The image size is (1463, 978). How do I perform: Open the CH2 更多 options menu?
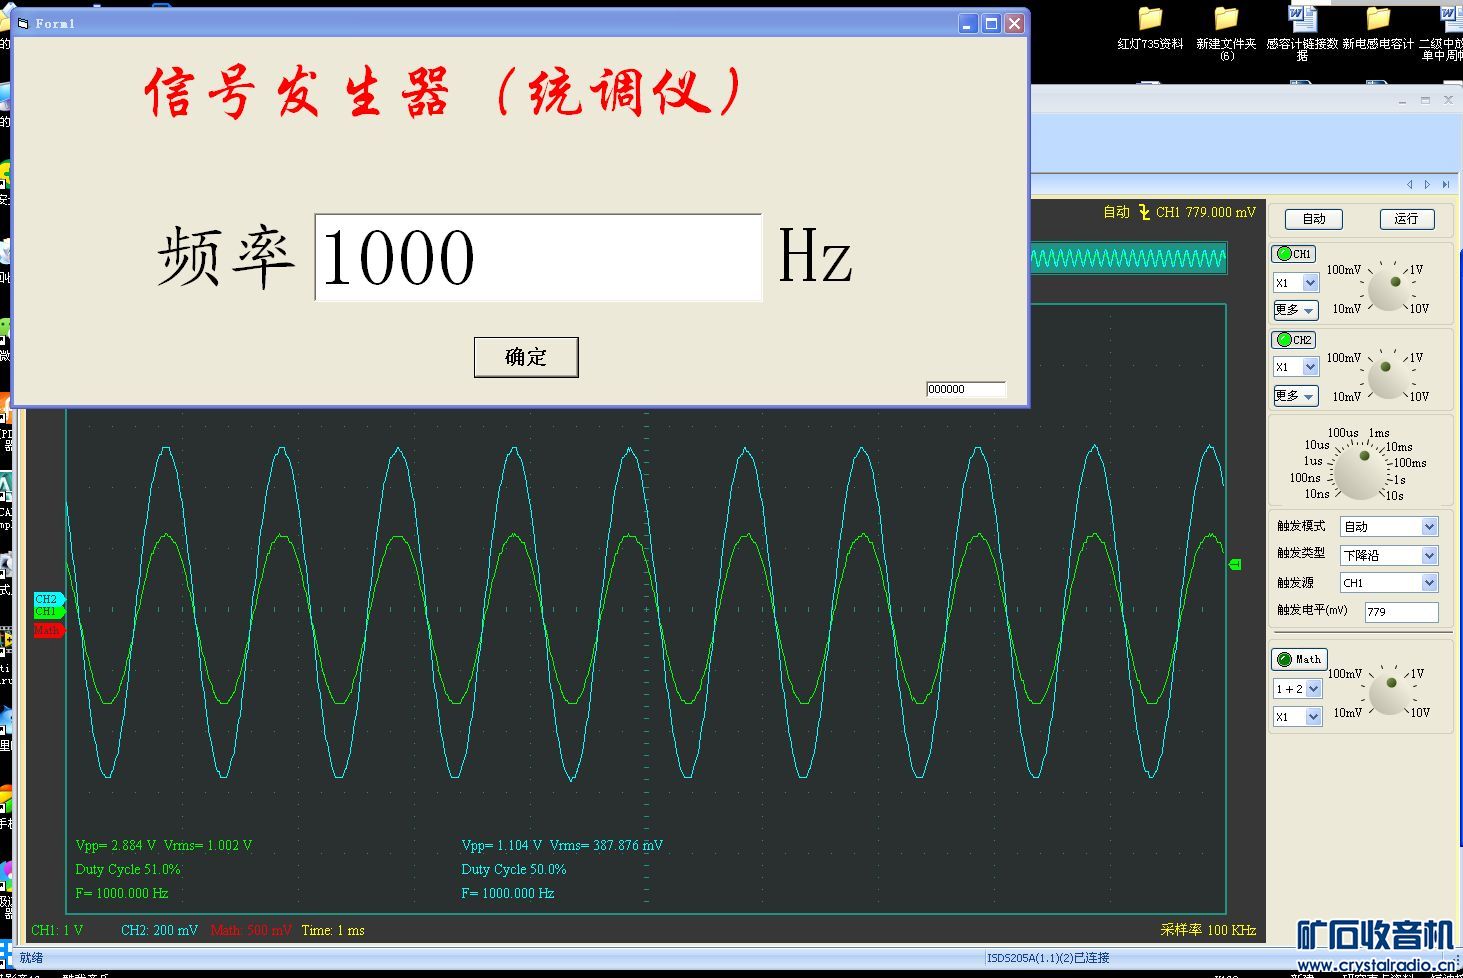(x=1295, y=396)
